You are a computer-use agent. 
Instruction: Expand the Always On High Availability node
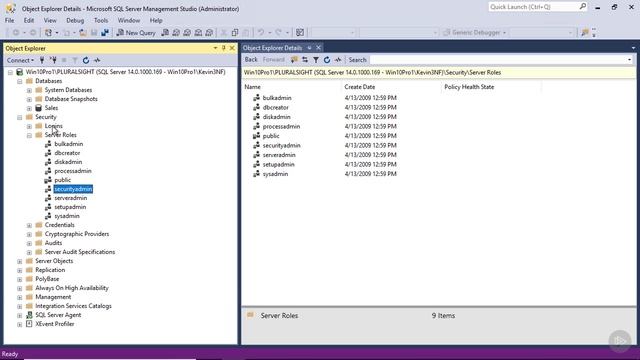(20, 288)
